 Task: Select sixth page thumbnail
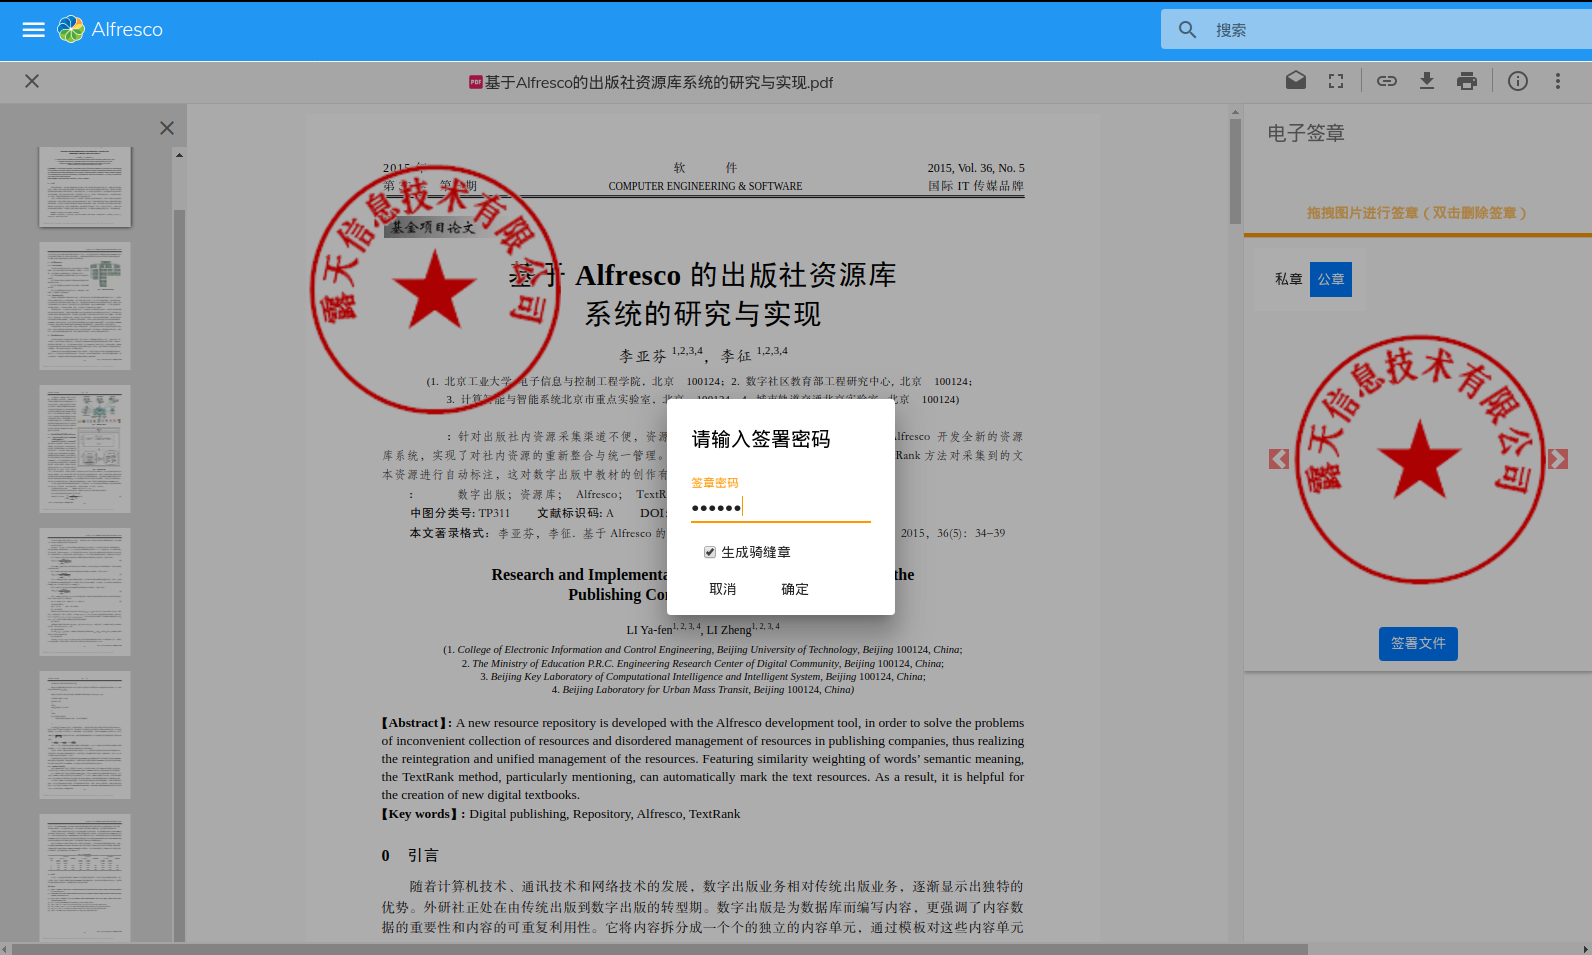tap(85, 878)
